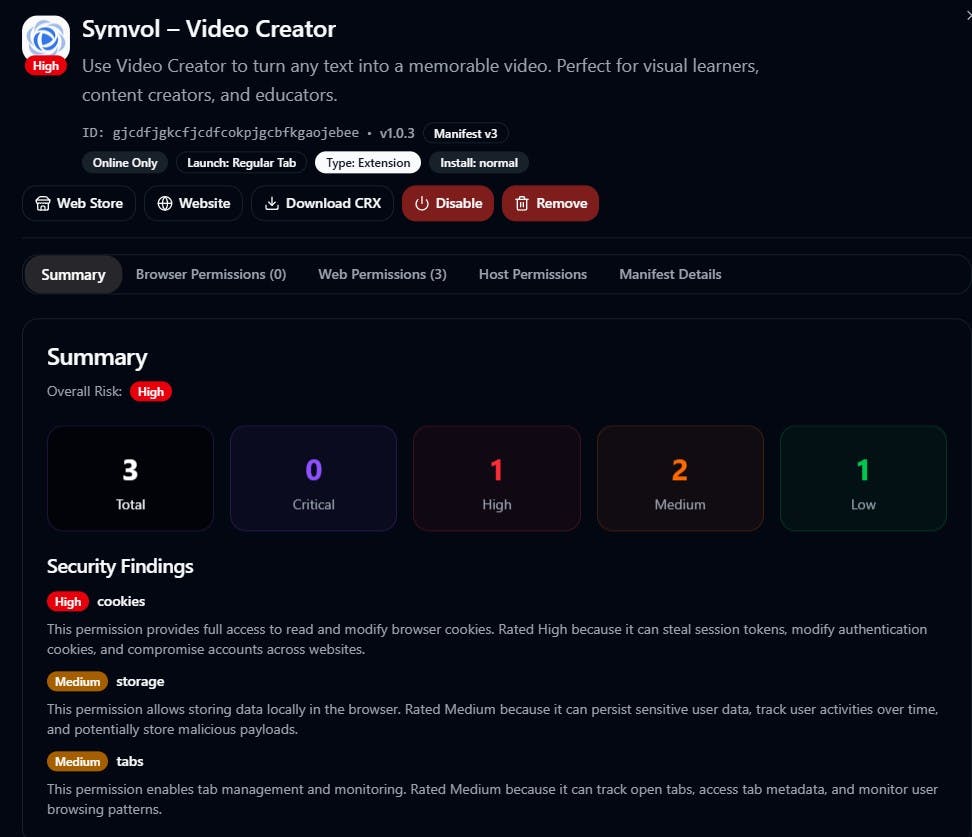This screenshot has width=972, height=837.
Task: Click the storefront icon on Web Store button
Action: (x=43, y=203)
